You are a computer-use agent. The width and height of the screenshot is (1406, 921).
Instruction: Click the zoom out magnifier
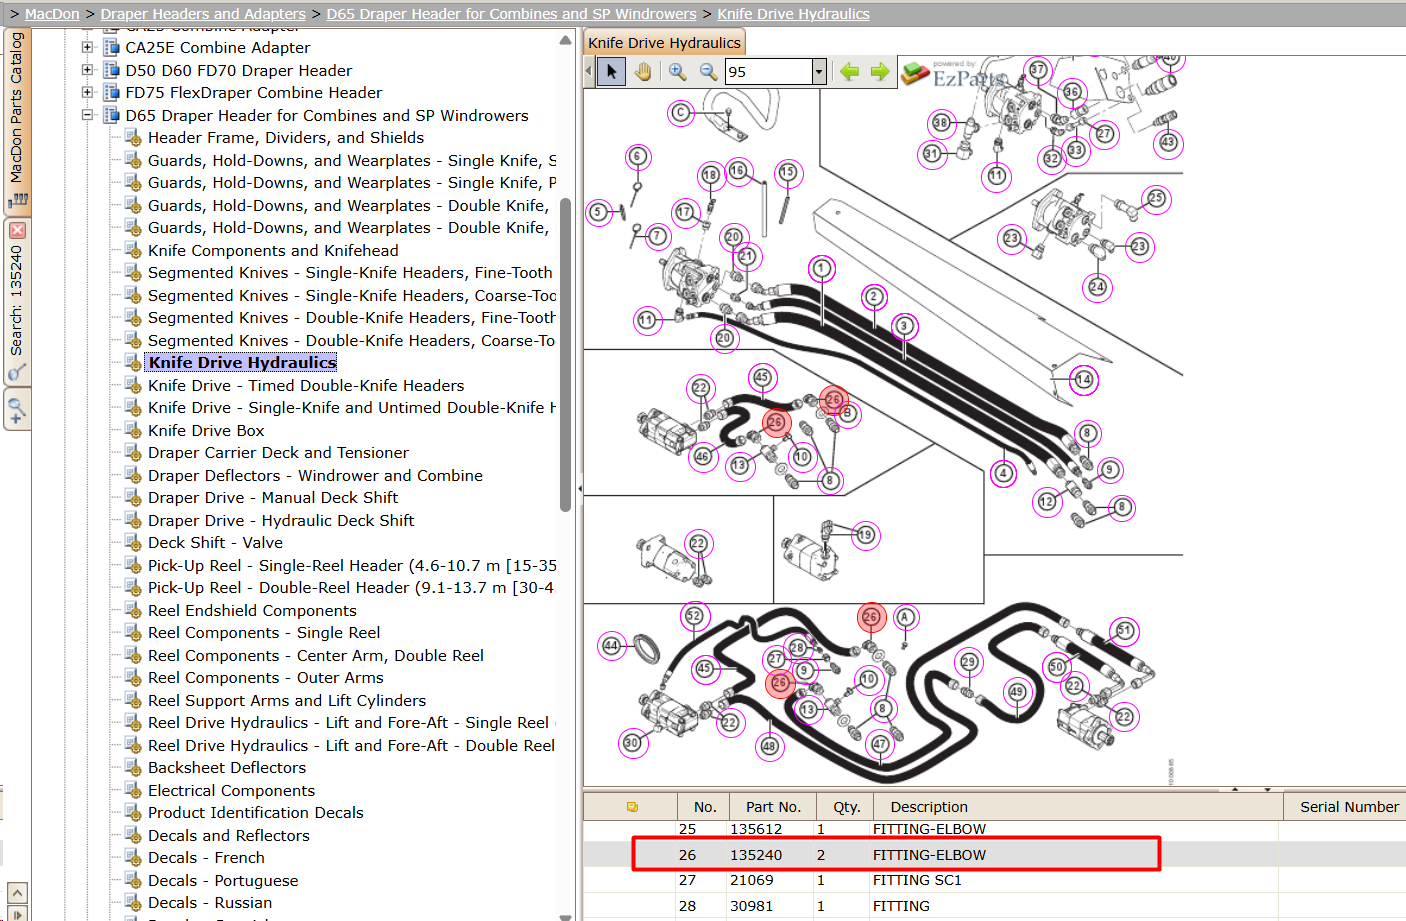708,71
